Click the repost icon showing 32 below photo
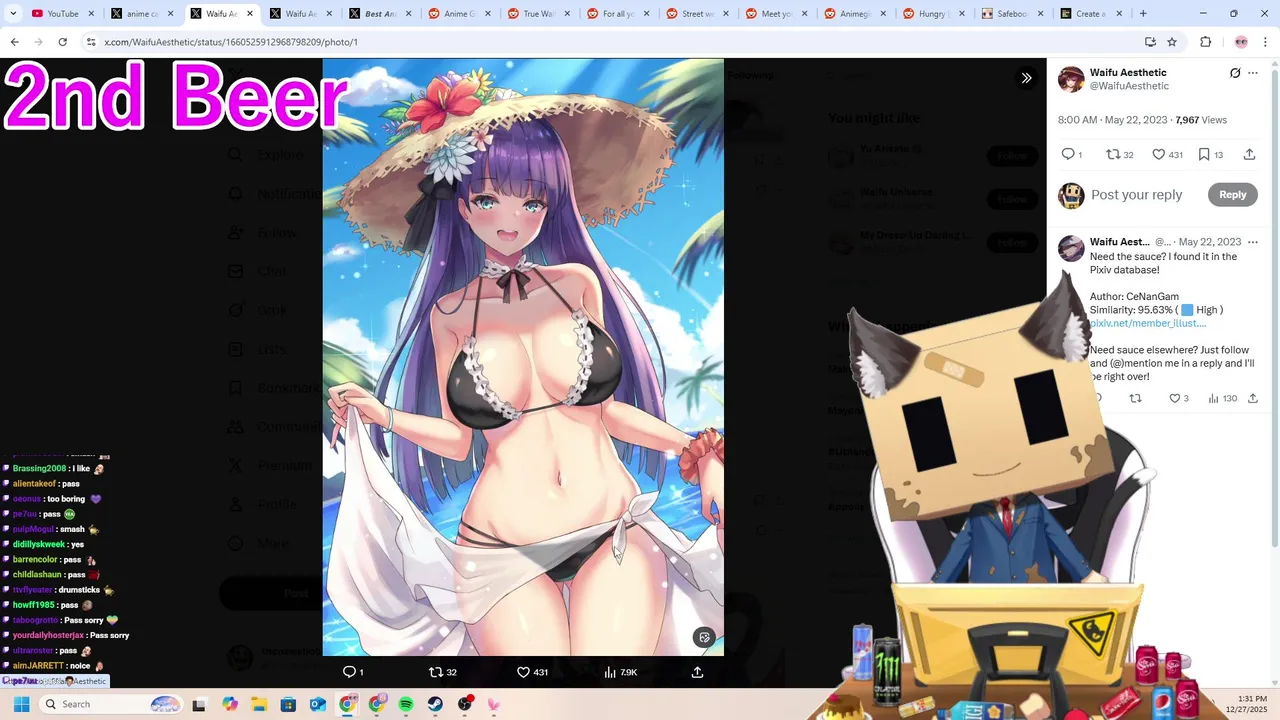Screen dimensions: 1280x720 click(x=435, y=672)
